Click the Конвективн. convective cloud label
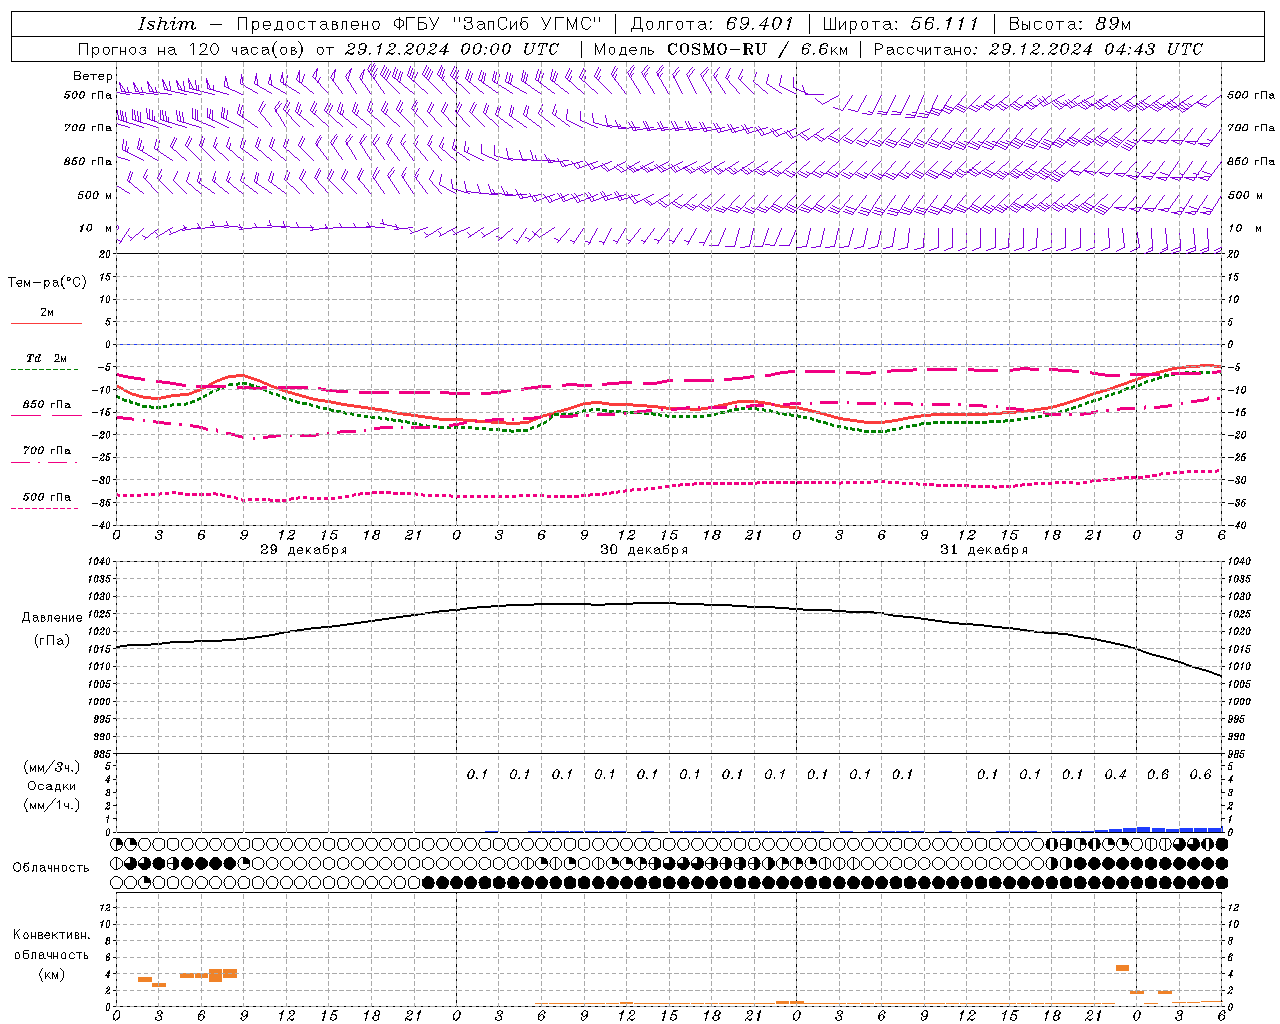Screen dimensions: 1280x1024 pos(51,935)
